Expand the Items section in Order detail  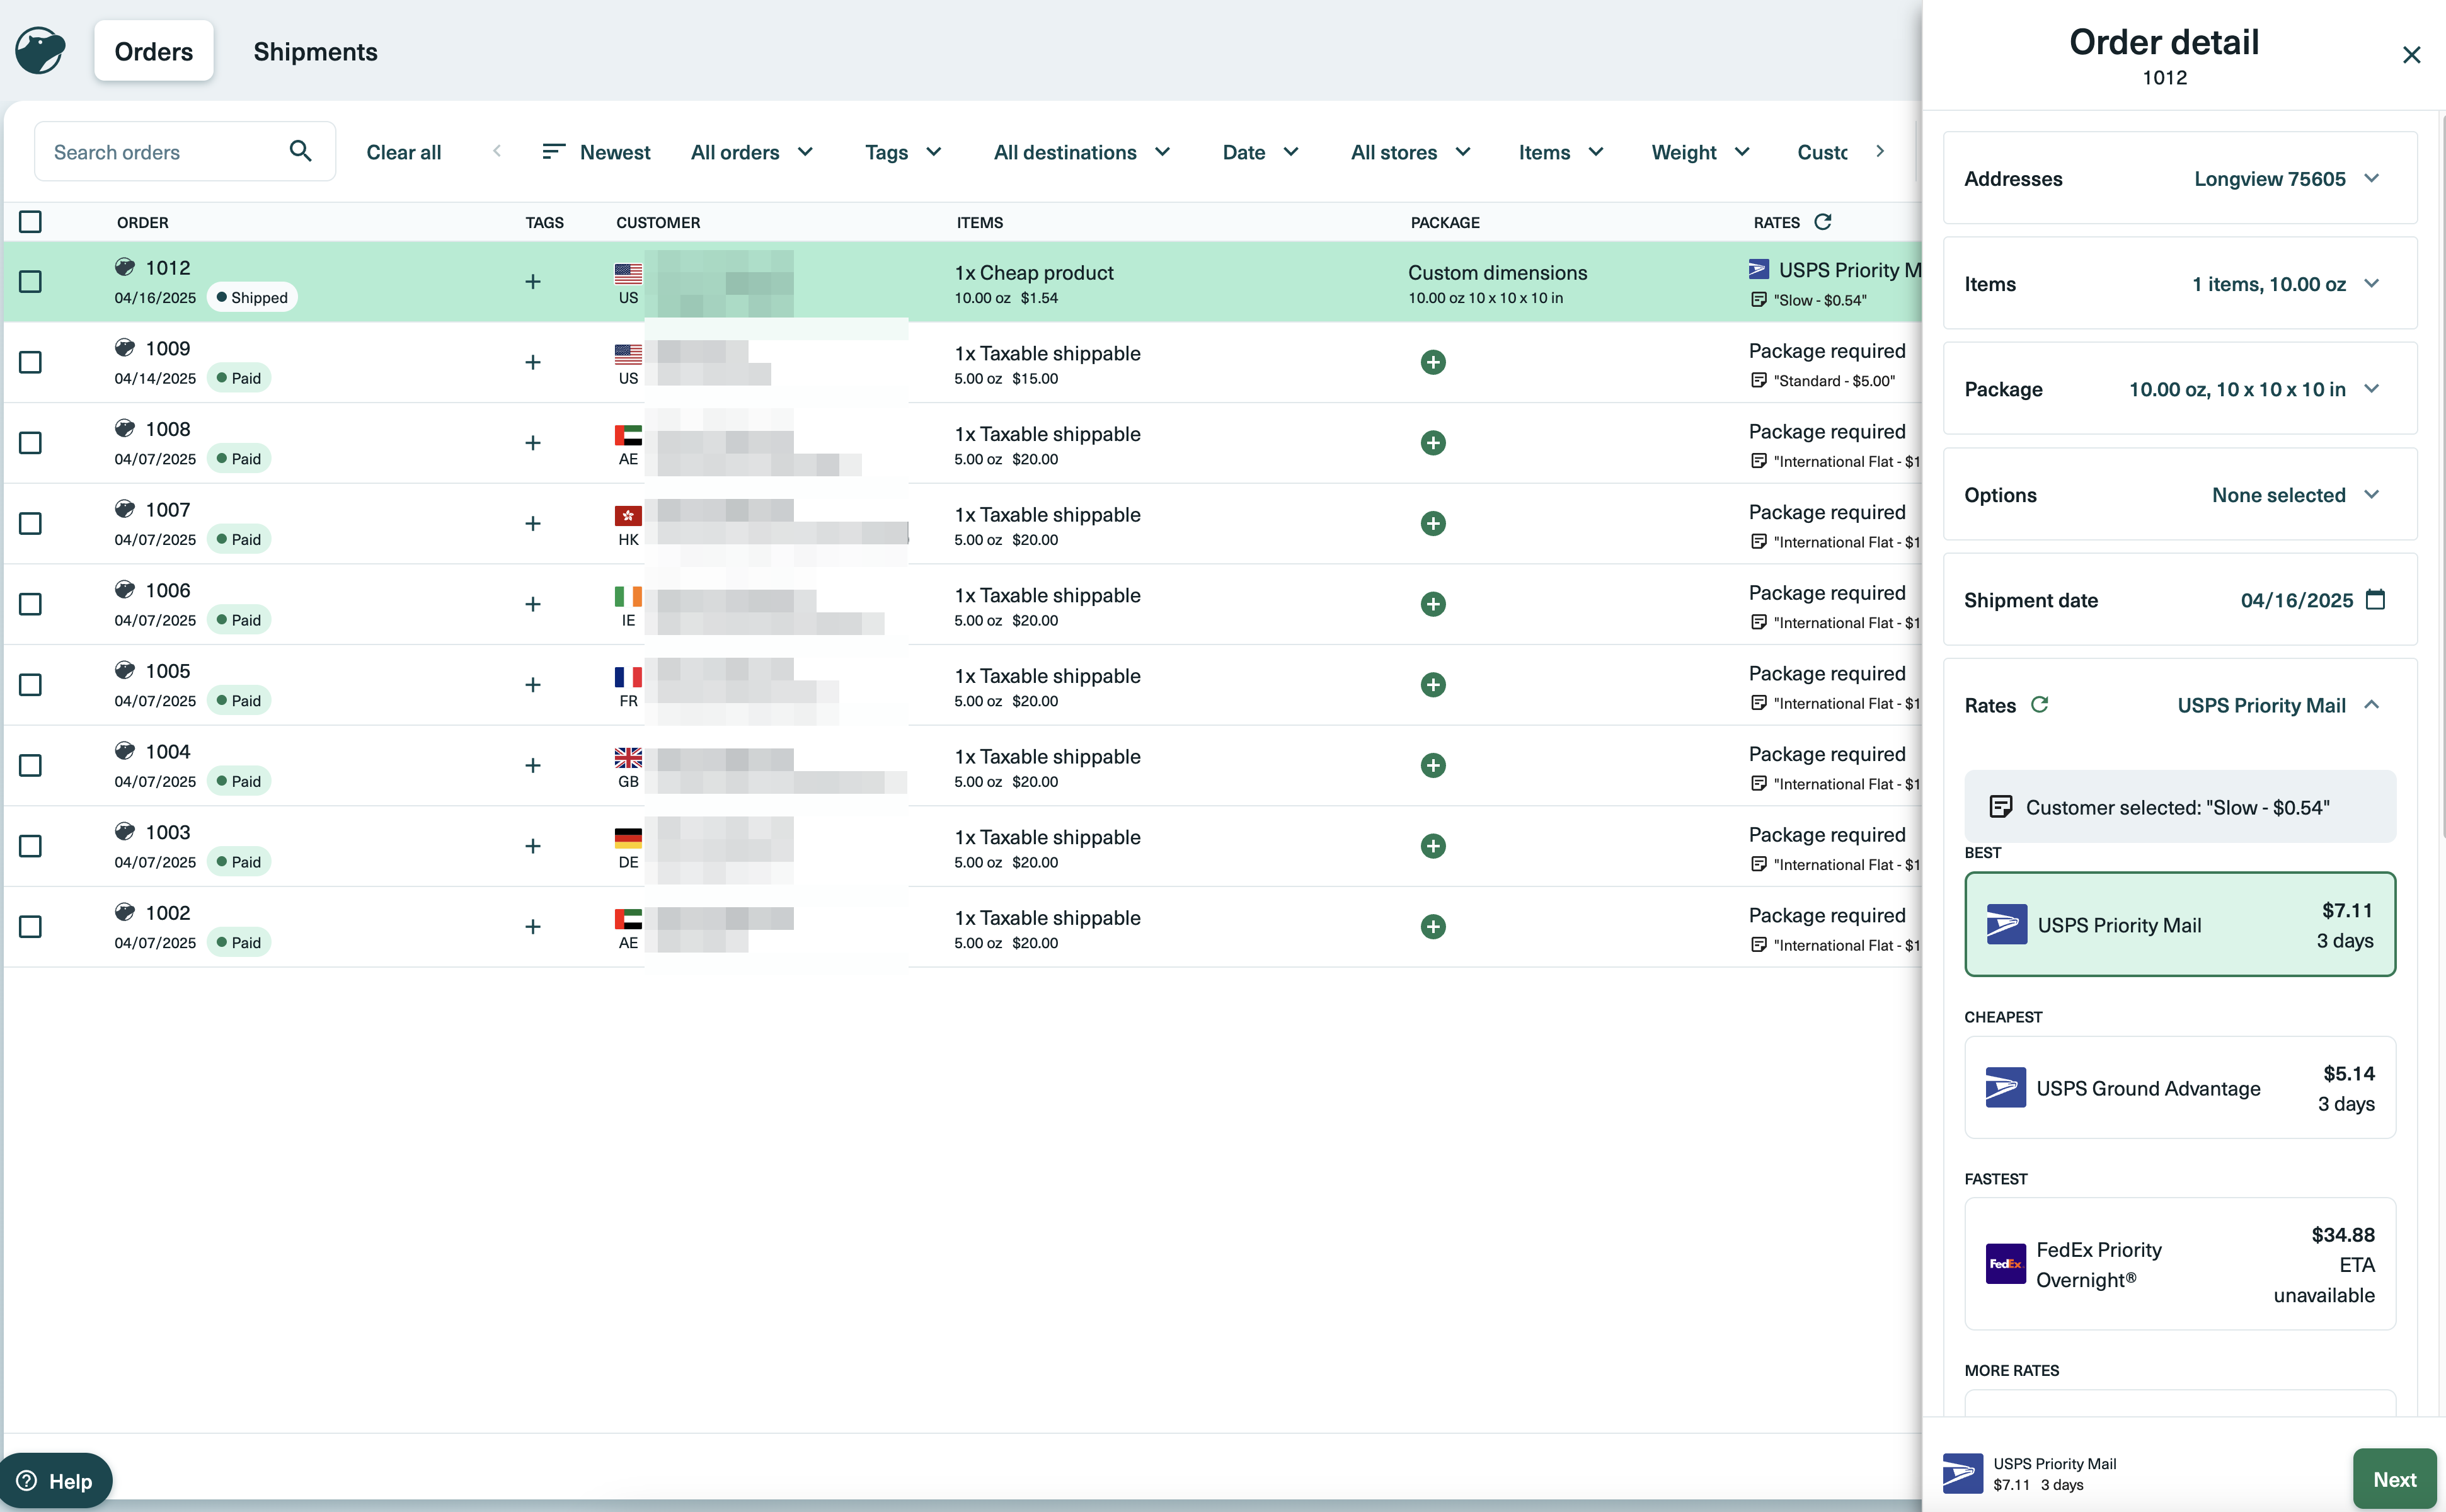2180,284
